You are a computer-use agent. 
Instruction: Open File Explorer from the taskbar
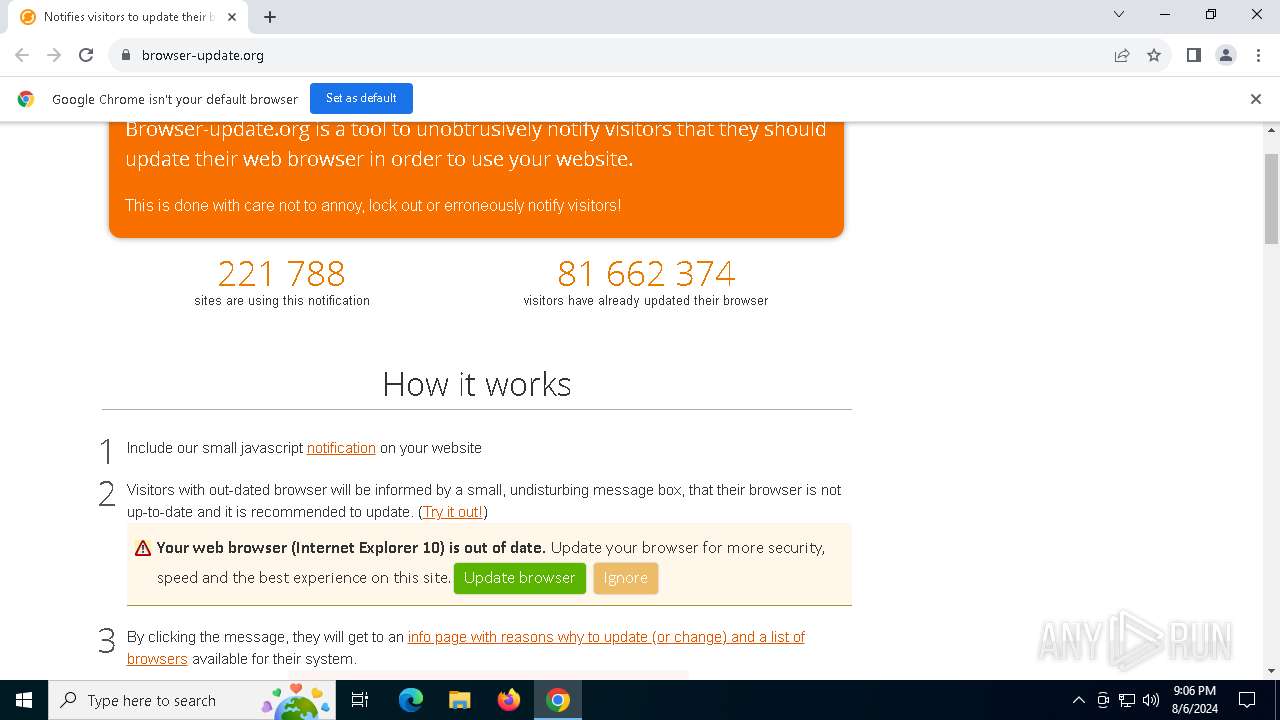pos(459,700)
